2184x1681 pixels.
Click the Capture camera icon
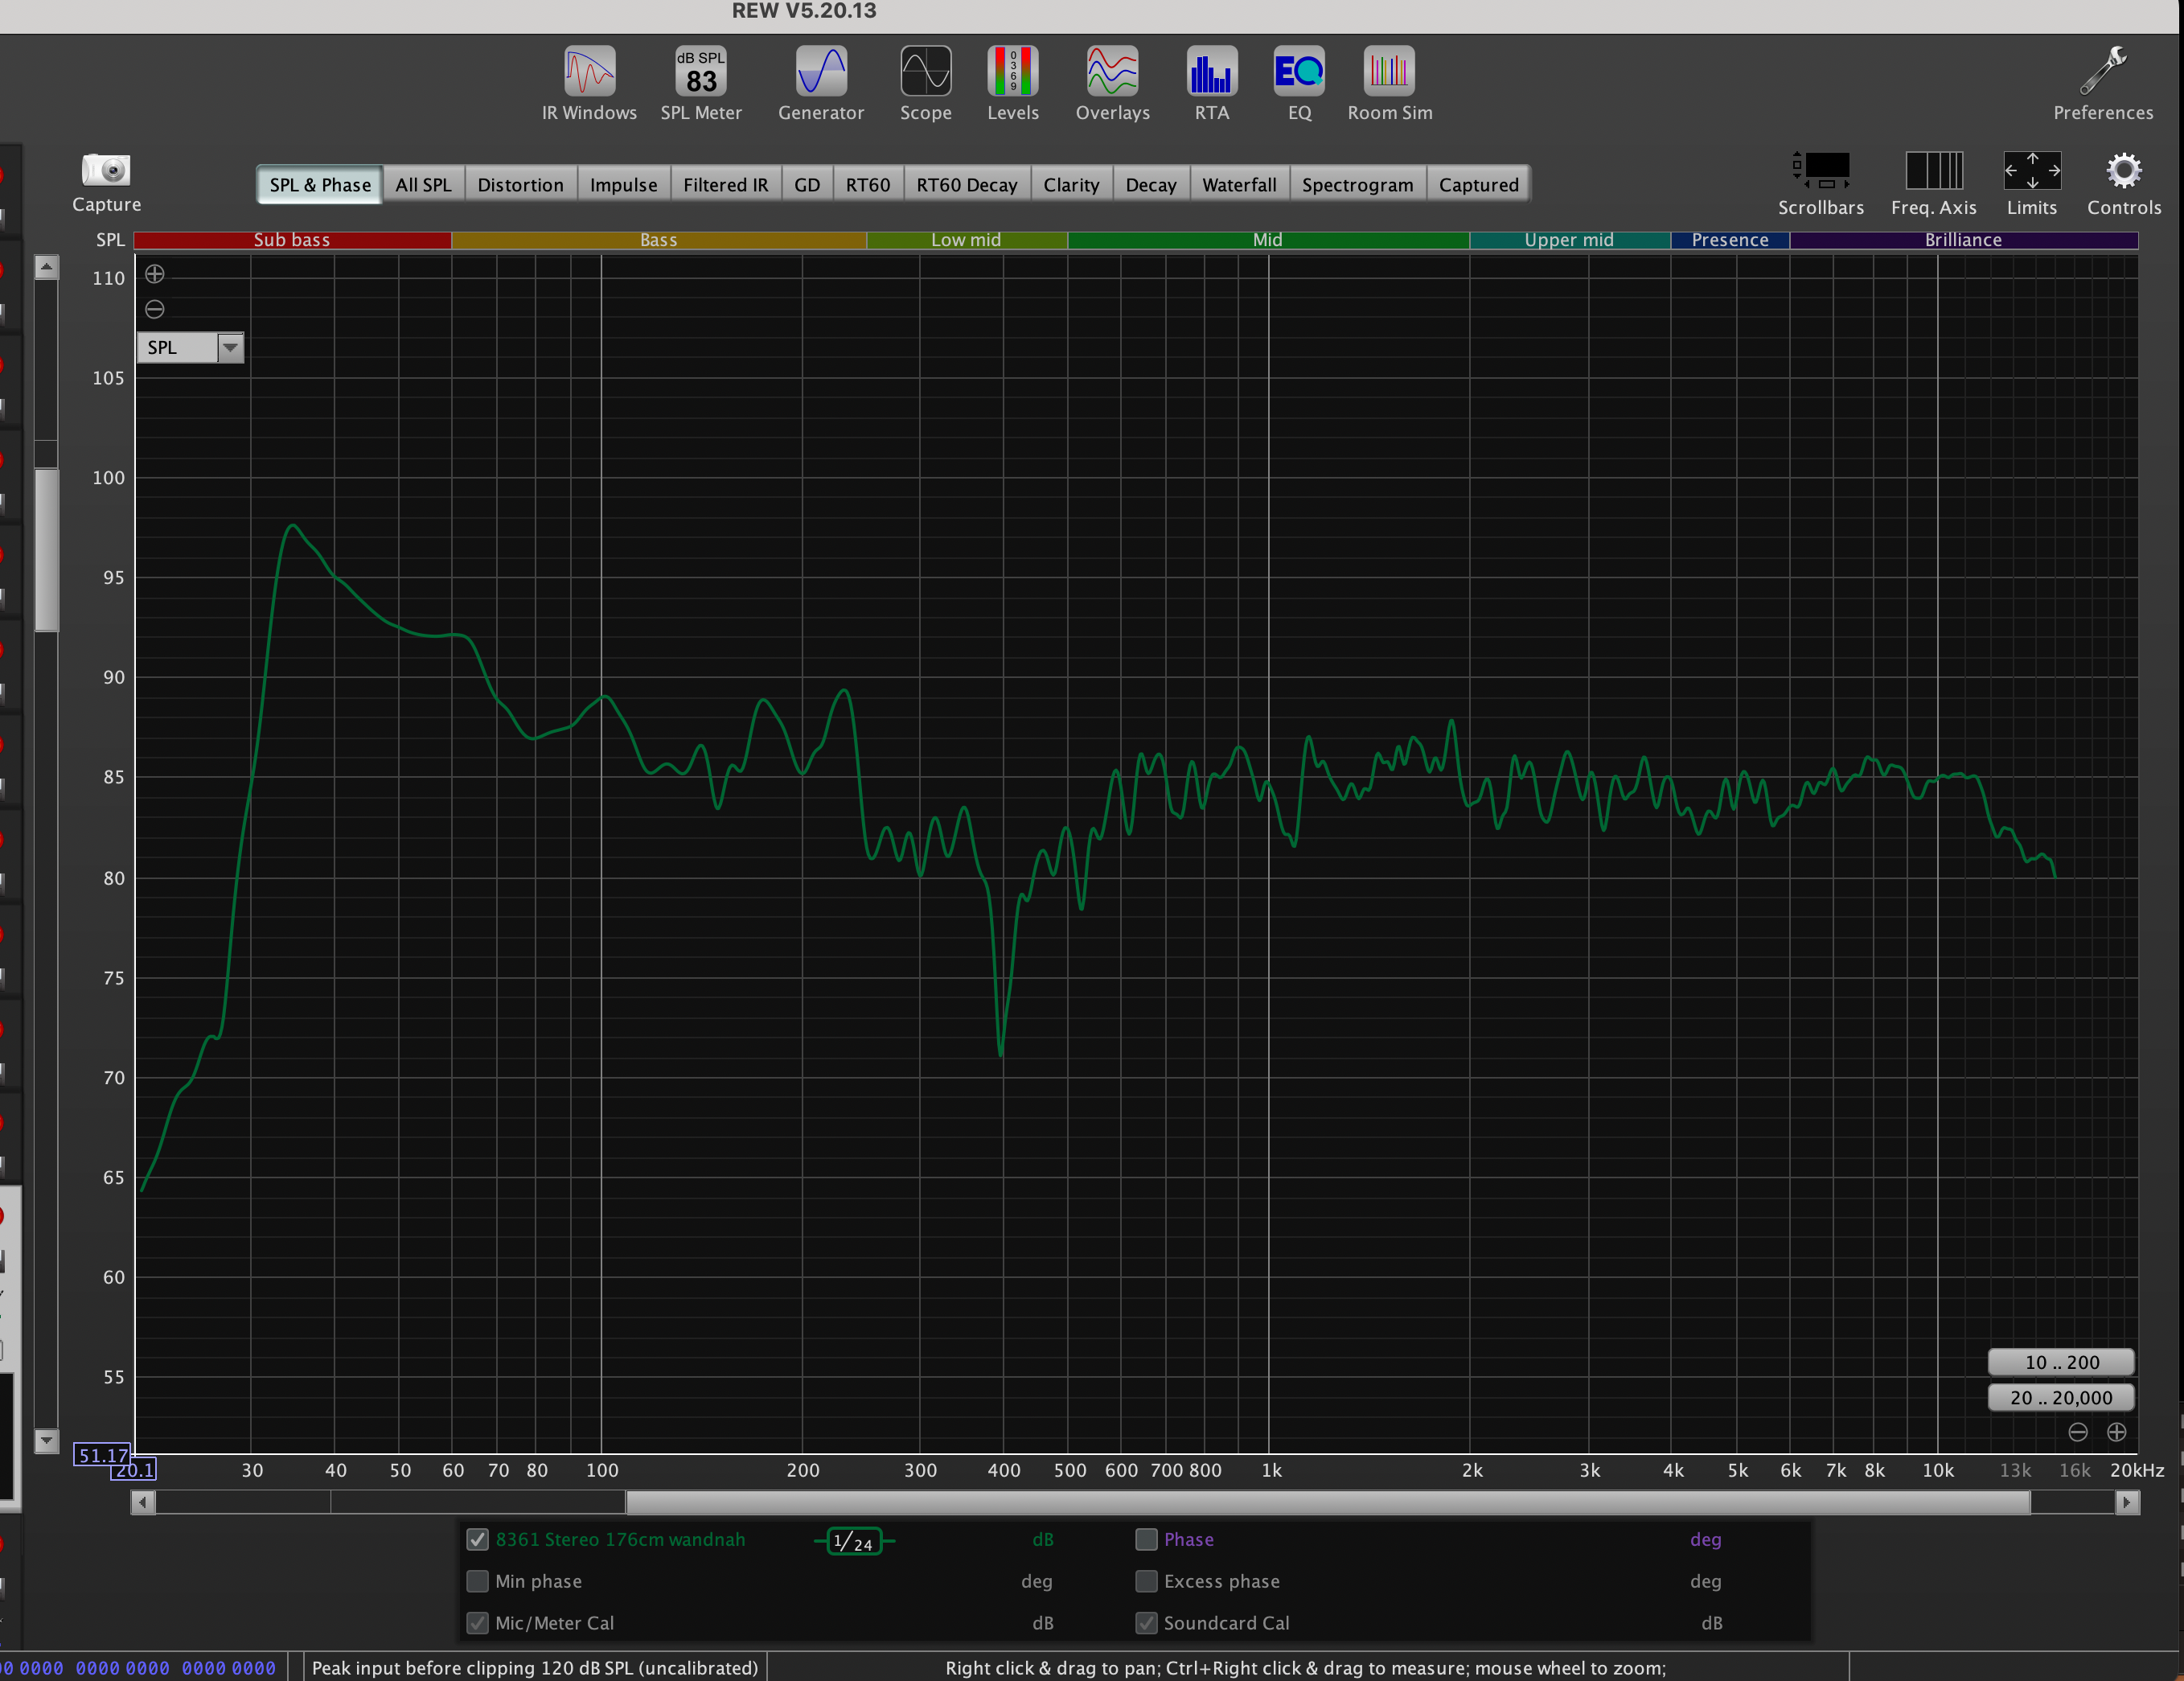click(106, 170)
